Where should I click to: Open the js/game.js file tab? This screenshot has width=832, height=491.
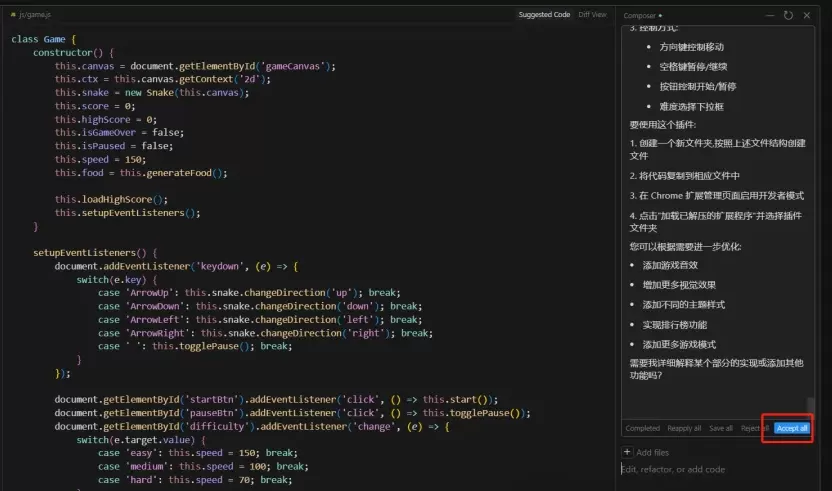tap(31, 15)
